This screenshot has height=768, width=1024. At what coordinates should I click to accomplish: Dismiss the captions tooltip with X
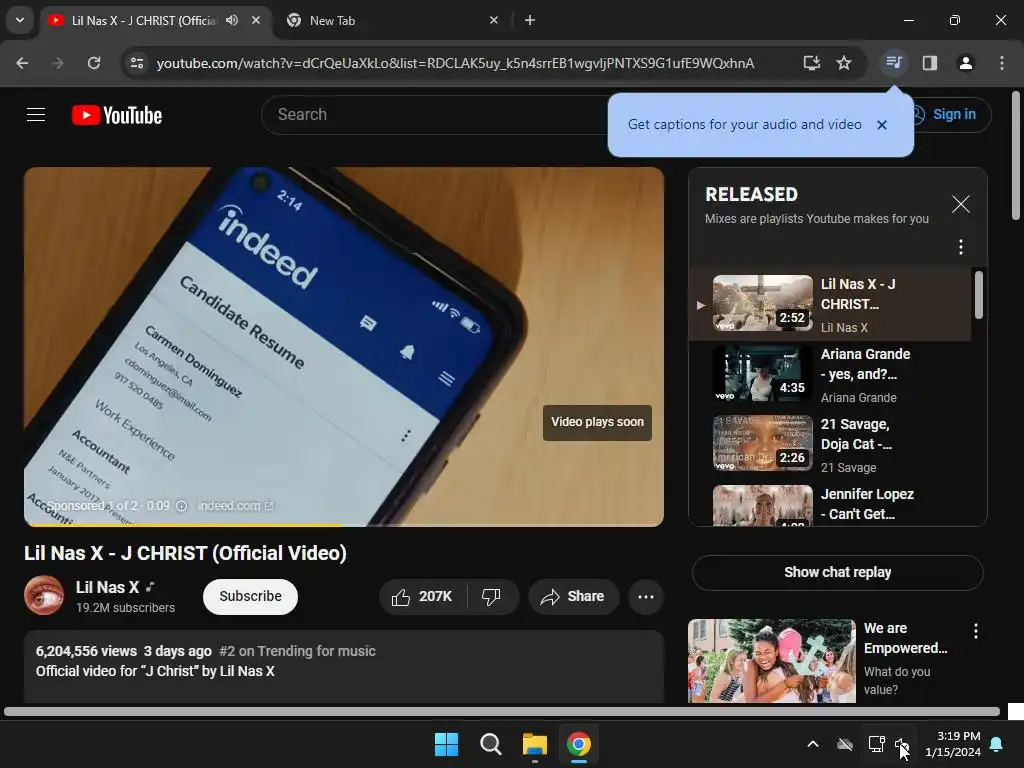tap(882, 125)
